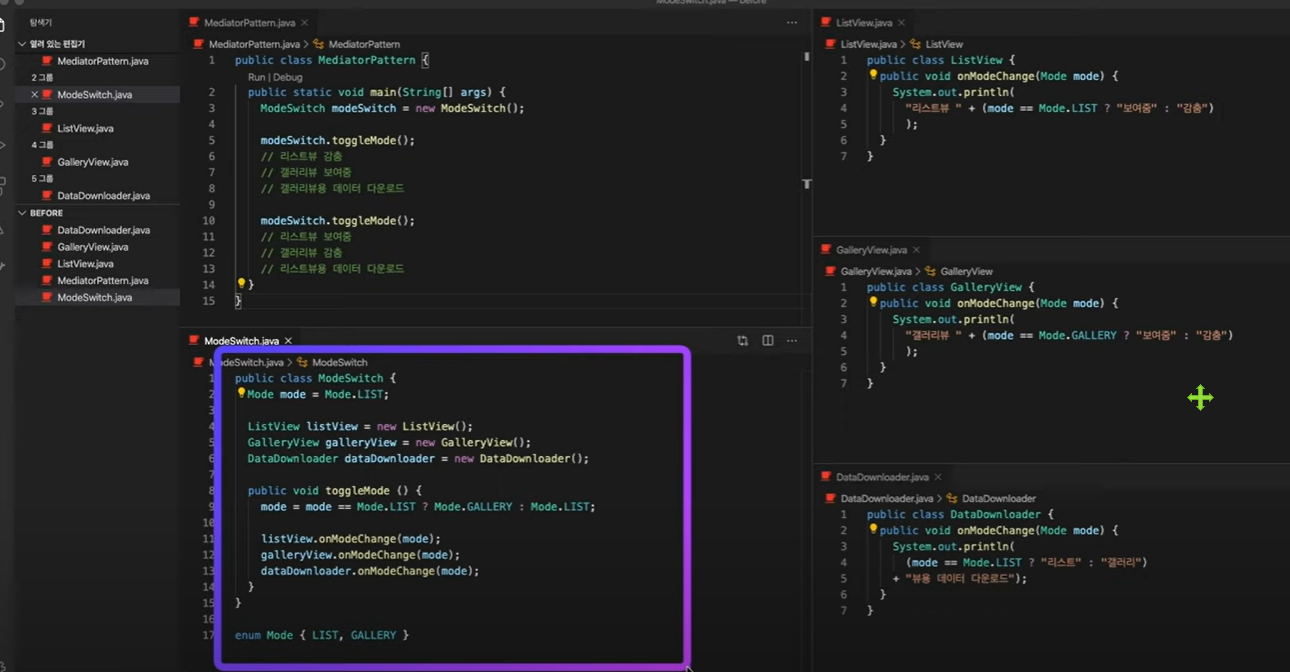Click the public class ListView { line
The width and height of the screenshot is (1290, 672).
pos(941,60)
